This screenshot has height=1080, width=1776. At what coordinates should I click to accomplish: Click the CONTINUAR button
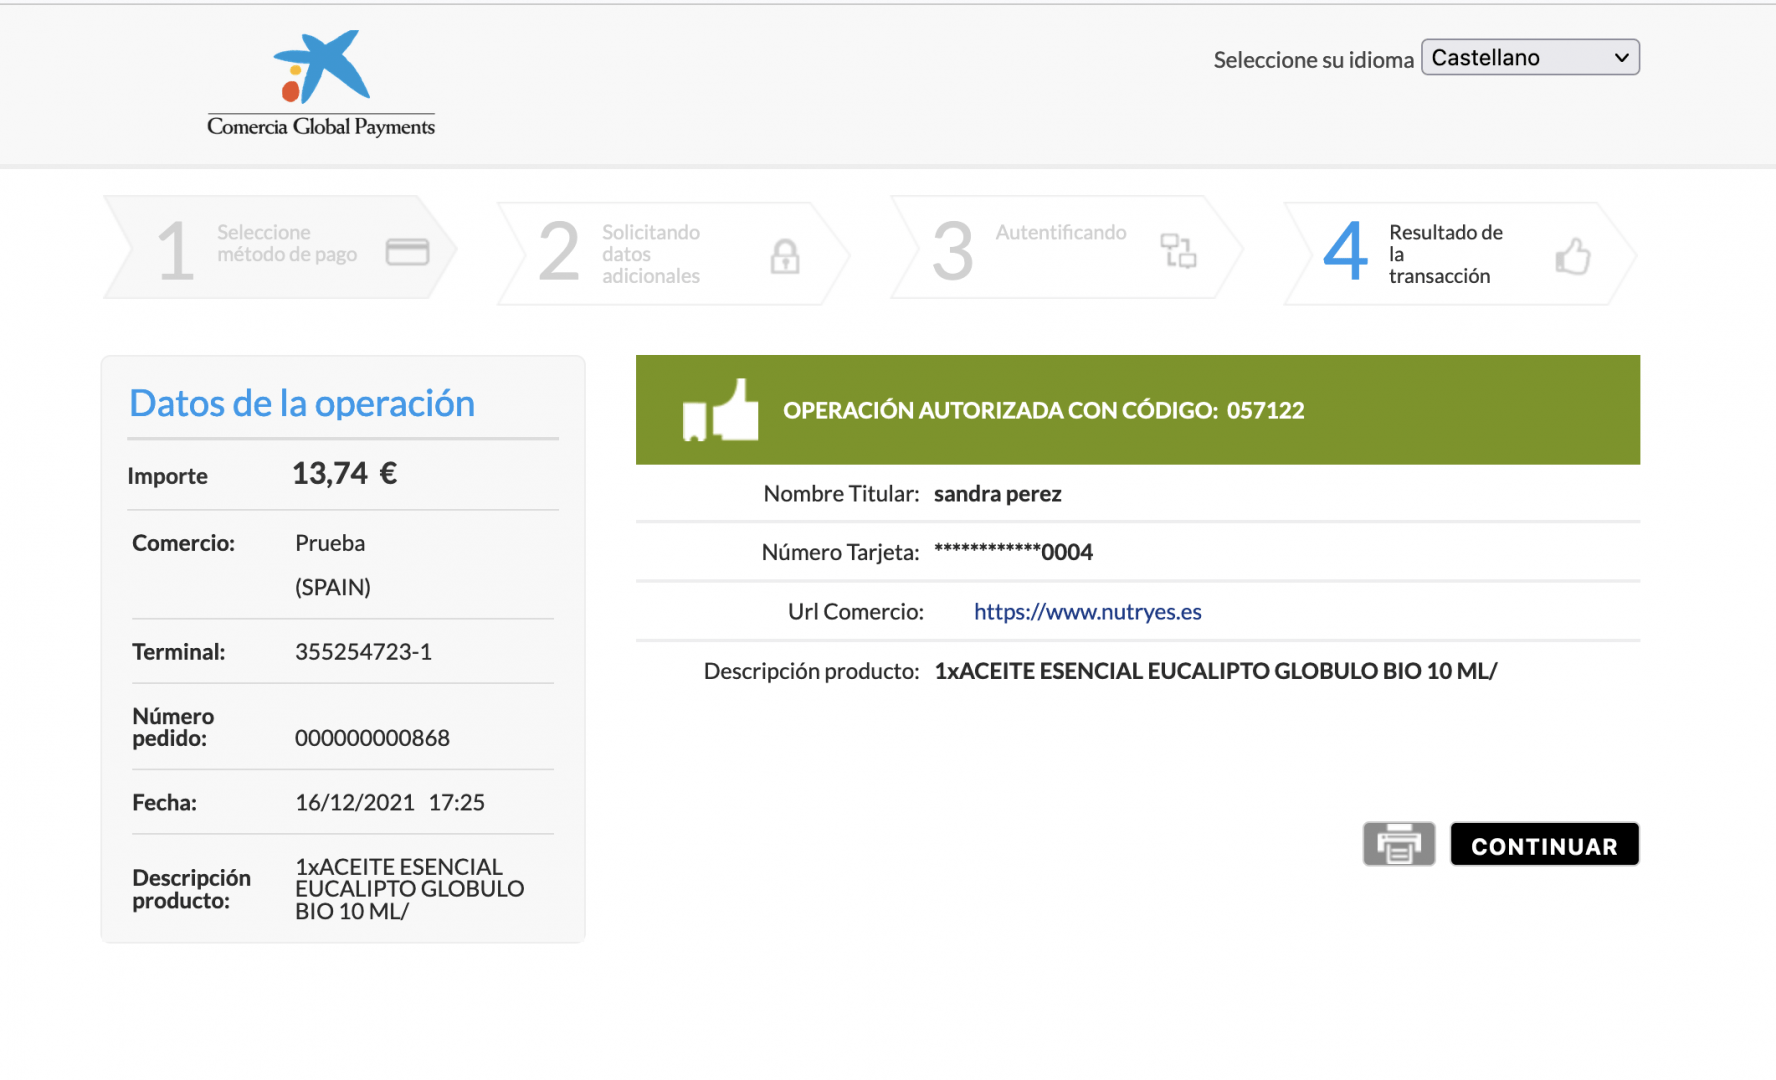[x=1544, y=845]
